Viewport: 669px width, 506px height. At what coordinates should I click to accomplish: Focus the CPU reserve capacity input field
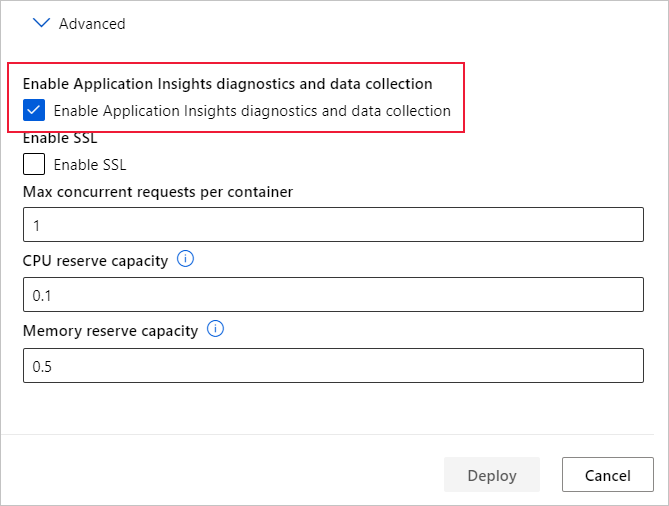tap(333, 295)
